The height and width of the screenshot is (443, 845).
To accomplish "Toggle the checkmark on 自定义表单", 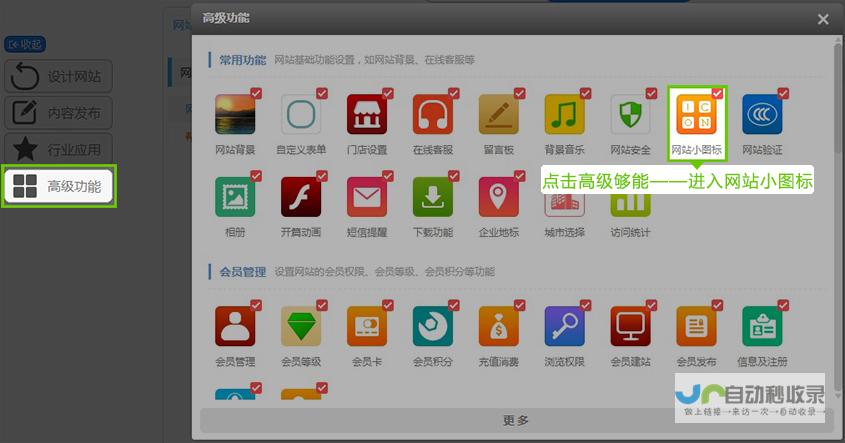I will pos(322,93).
